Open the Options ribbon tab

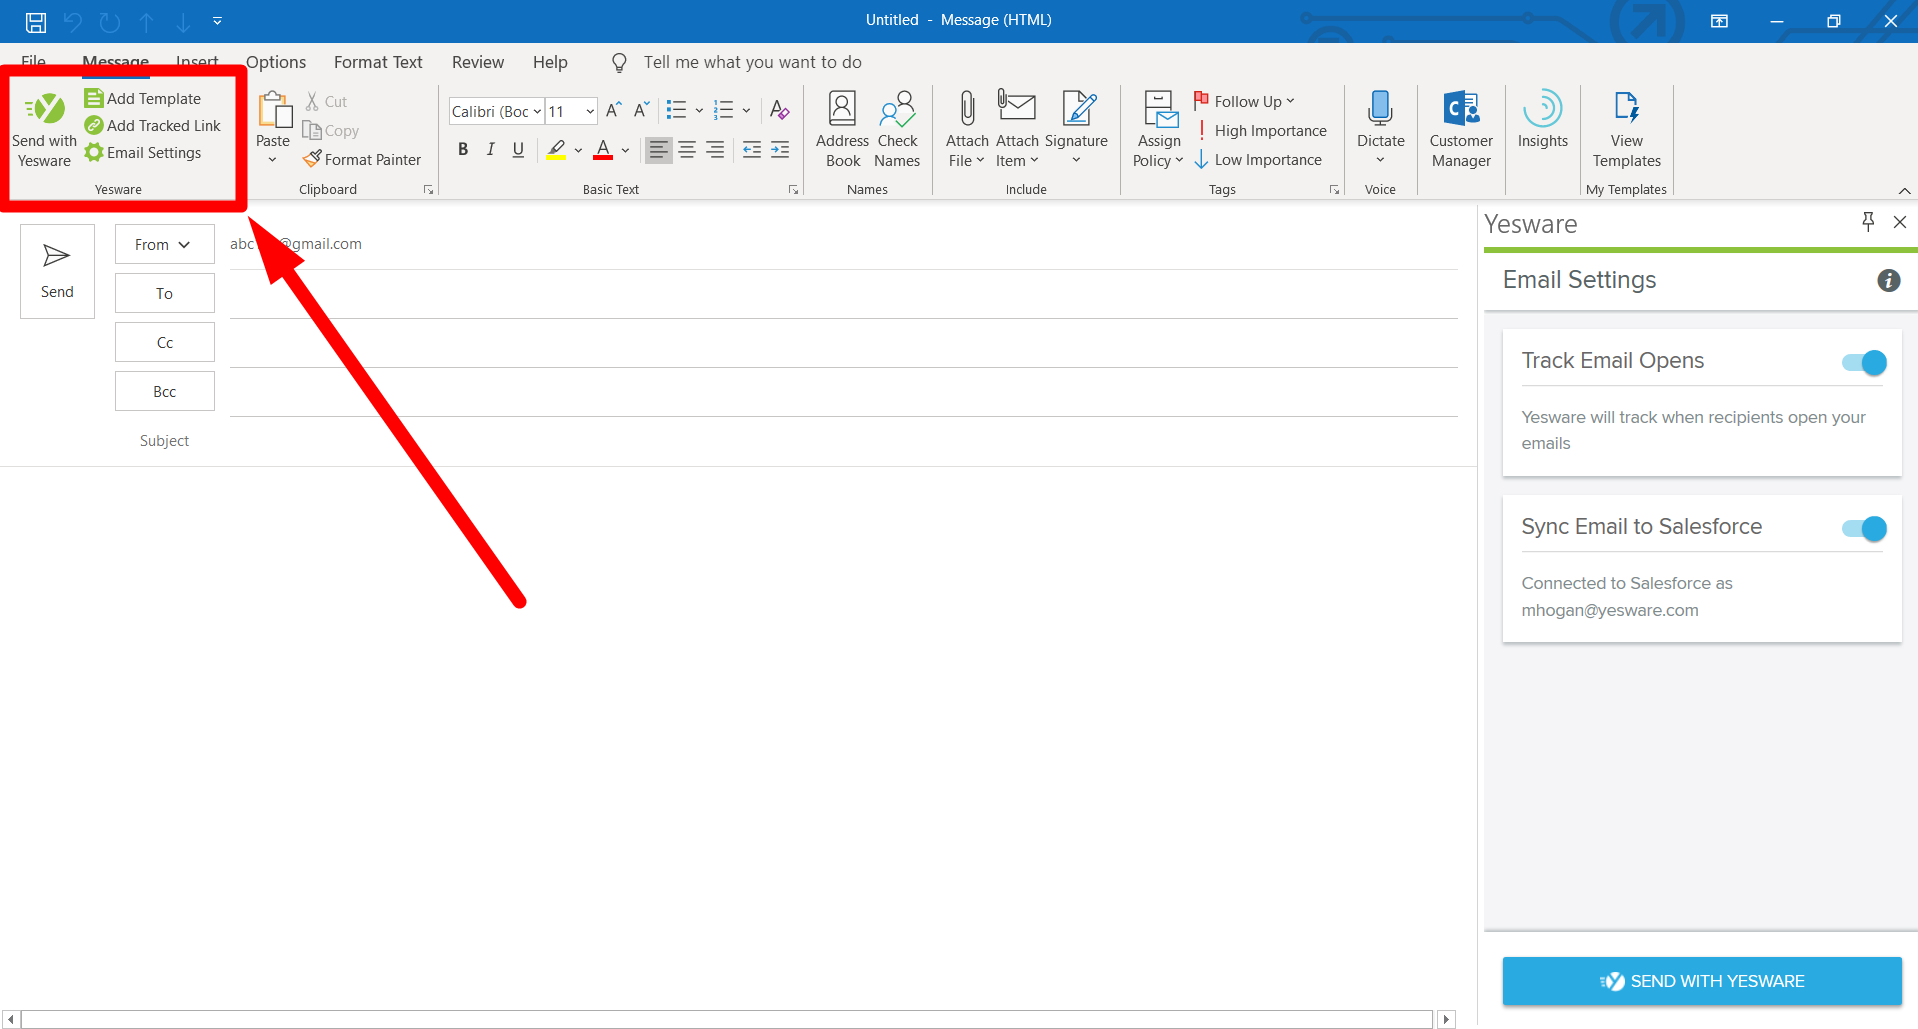click(276, 62)
